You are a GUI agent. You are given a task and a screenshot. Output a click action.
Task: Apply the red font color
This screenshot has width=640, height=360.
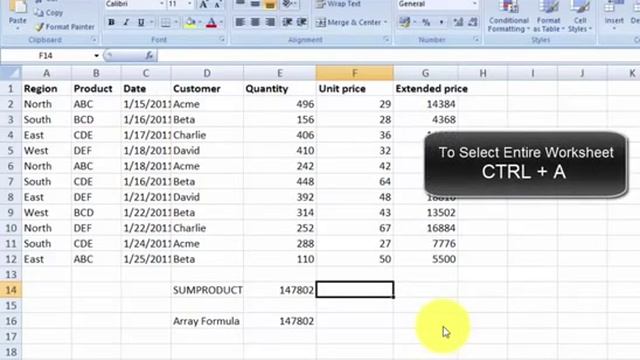[211, 22]
